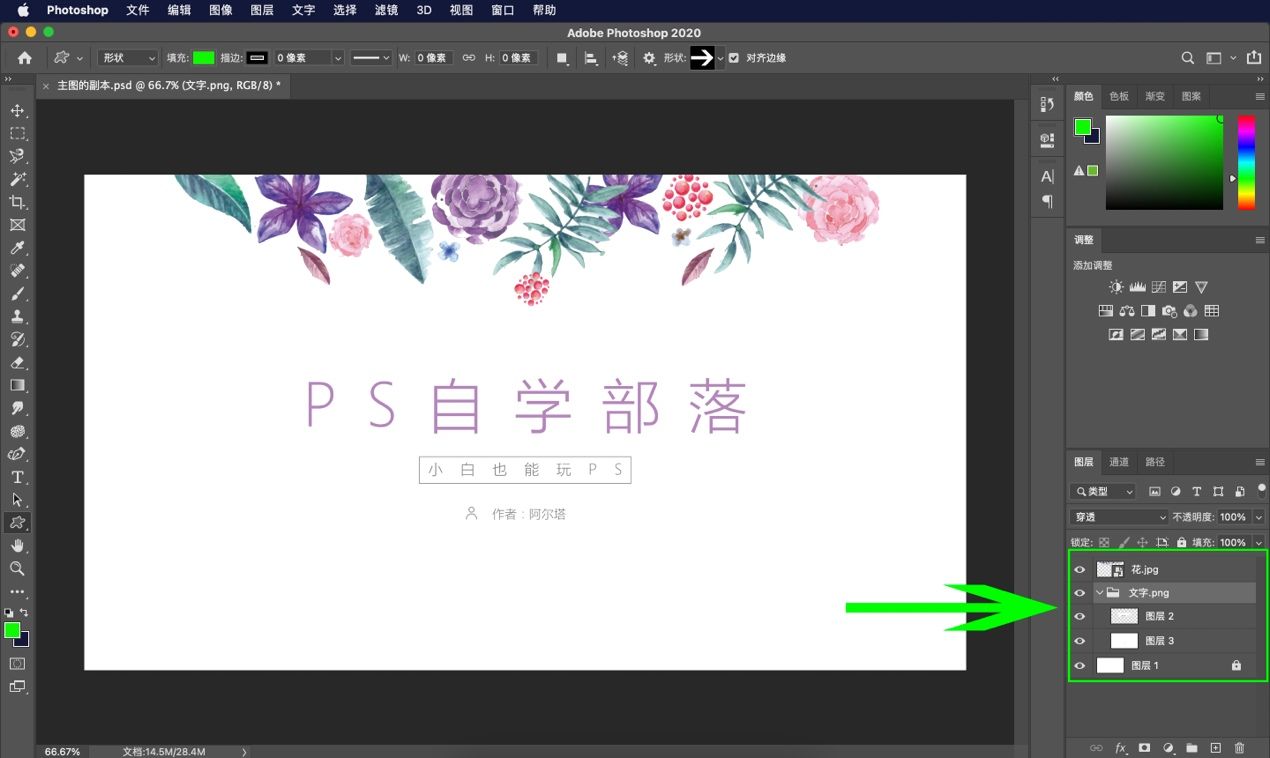
Task: Select the Type tool
Action: 16,477
